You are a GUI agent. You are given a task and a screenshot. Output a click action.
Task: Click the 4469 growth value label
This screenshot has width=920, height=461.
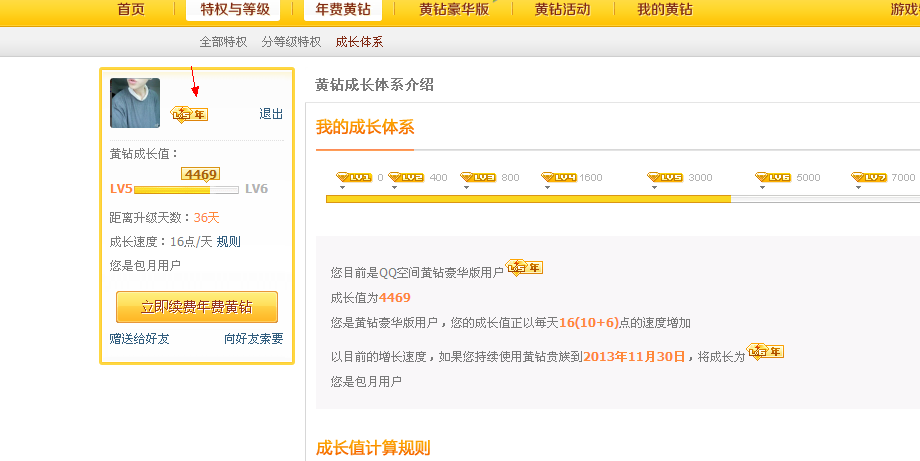pyautogui.click(x=201, y=175)
